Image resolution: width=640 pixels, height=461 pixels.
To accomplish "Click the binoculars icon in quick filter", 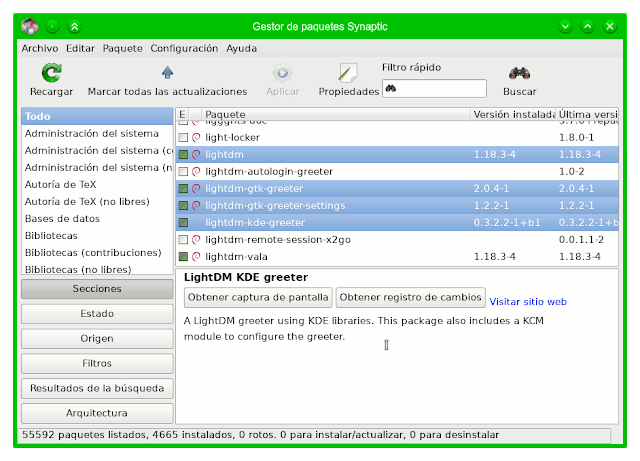I will point(391,88).
